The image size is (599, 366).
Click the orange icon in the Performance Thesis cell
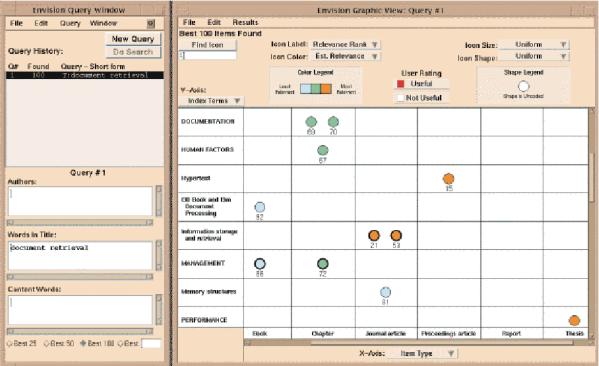pyautogui.click(x=574, y=320)
